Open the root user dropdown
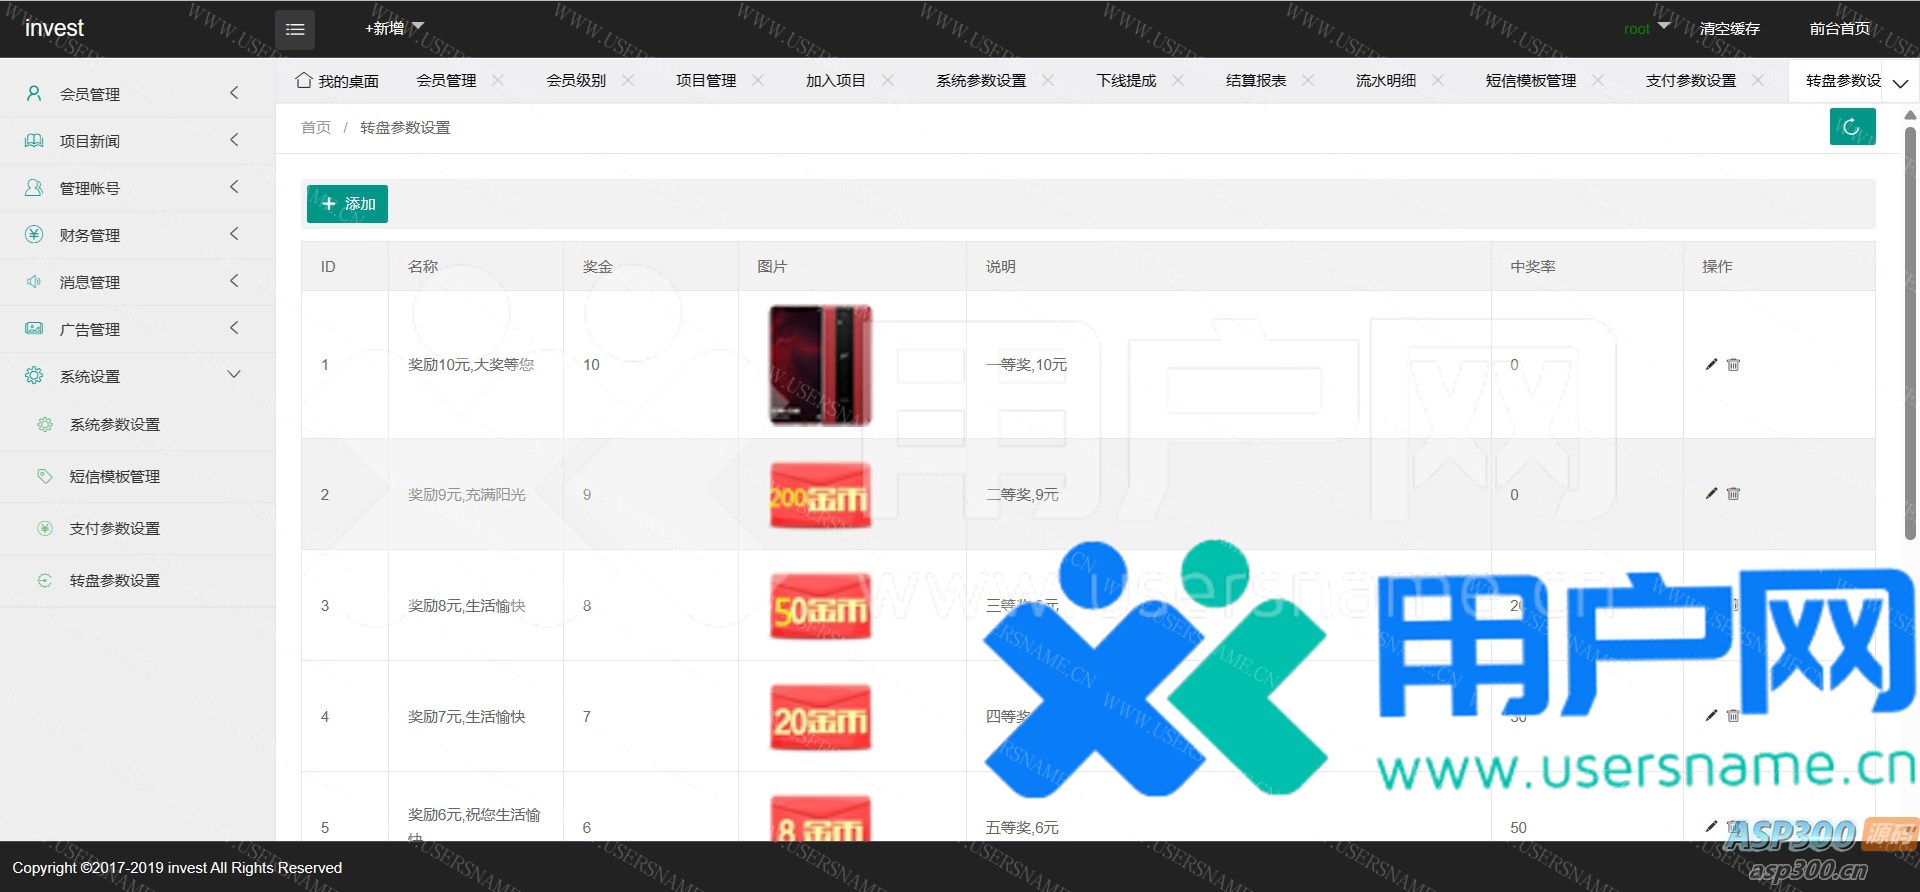The image size is (1920, 892). 1646,29
